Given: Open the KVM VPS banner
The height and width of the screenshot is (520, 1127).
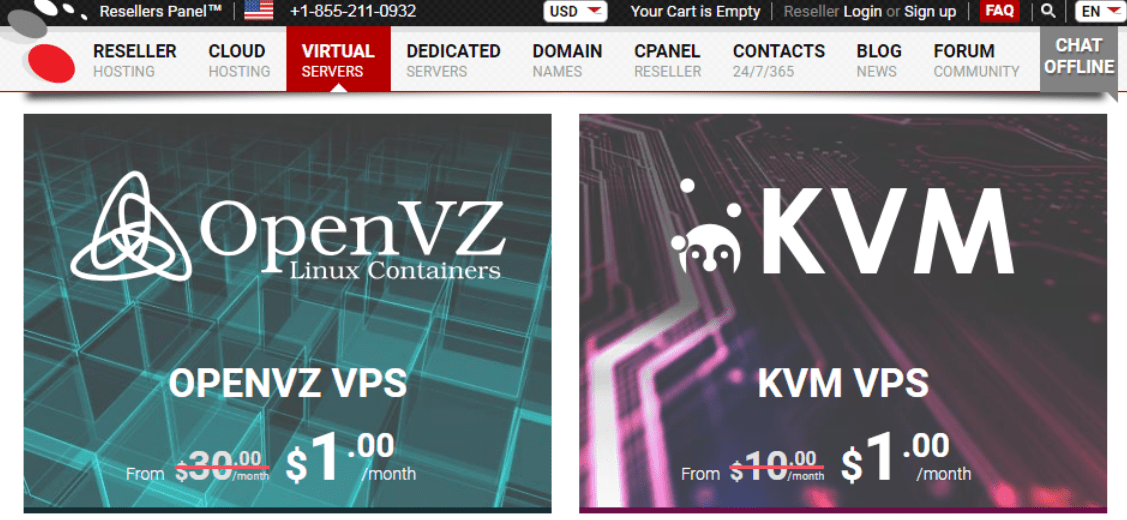Looking at the screenshot, I should (843, 313).
